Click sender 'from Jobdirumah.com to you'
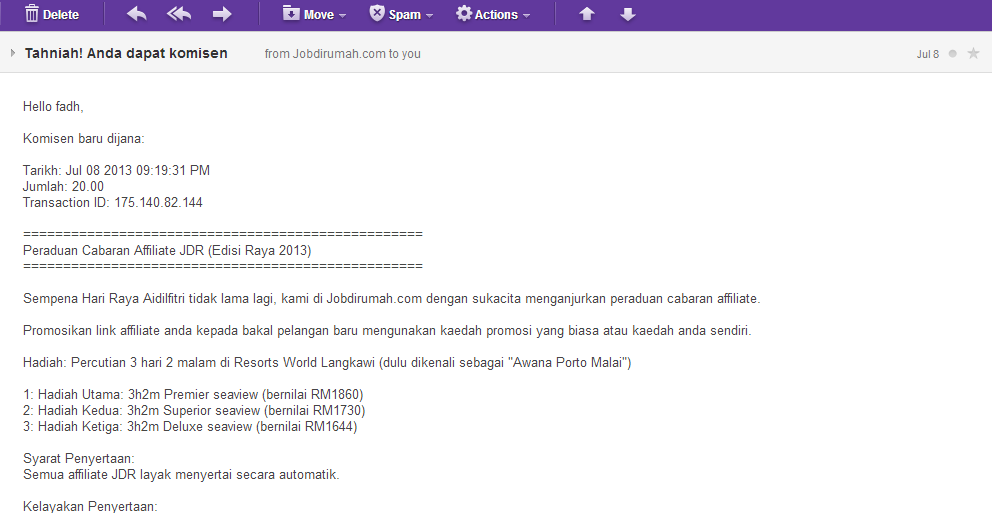The height and width of the screenshot is (513, 992). click(x=342, y=54)
